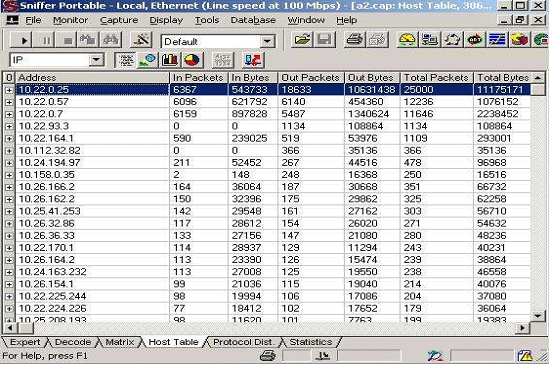Switch to the Statistics tab
The width and height of the screenshot is (549, 365).
pyautogui.click(x=311, y=342)
